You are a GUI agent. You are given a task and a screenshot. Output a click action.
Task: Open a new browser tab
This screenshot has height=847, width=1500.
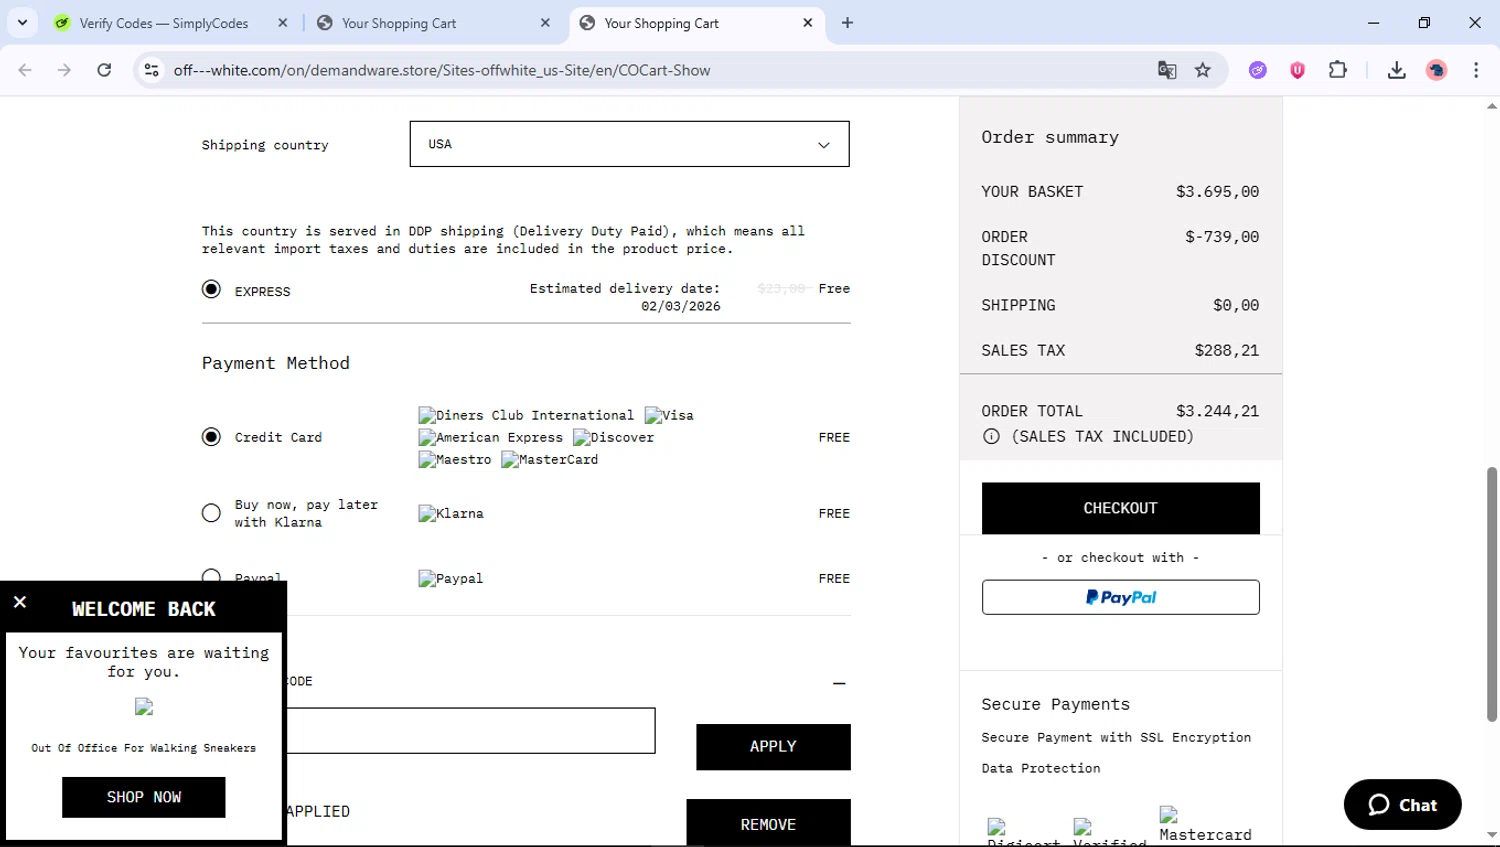coord(847,23)
